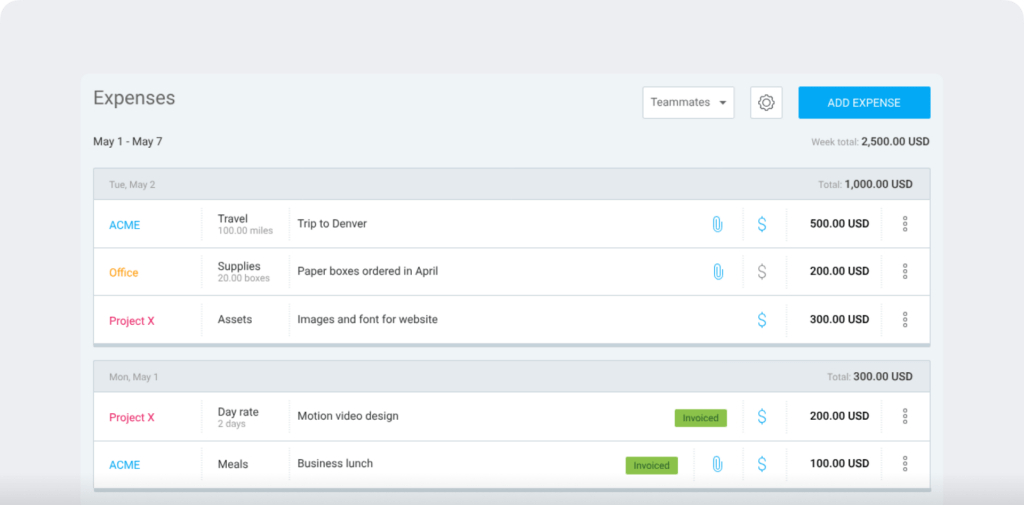Toggle billable dollar icon for Images and font expense
This screenshot has height=505, width=1024.
(x=761, y=319)
